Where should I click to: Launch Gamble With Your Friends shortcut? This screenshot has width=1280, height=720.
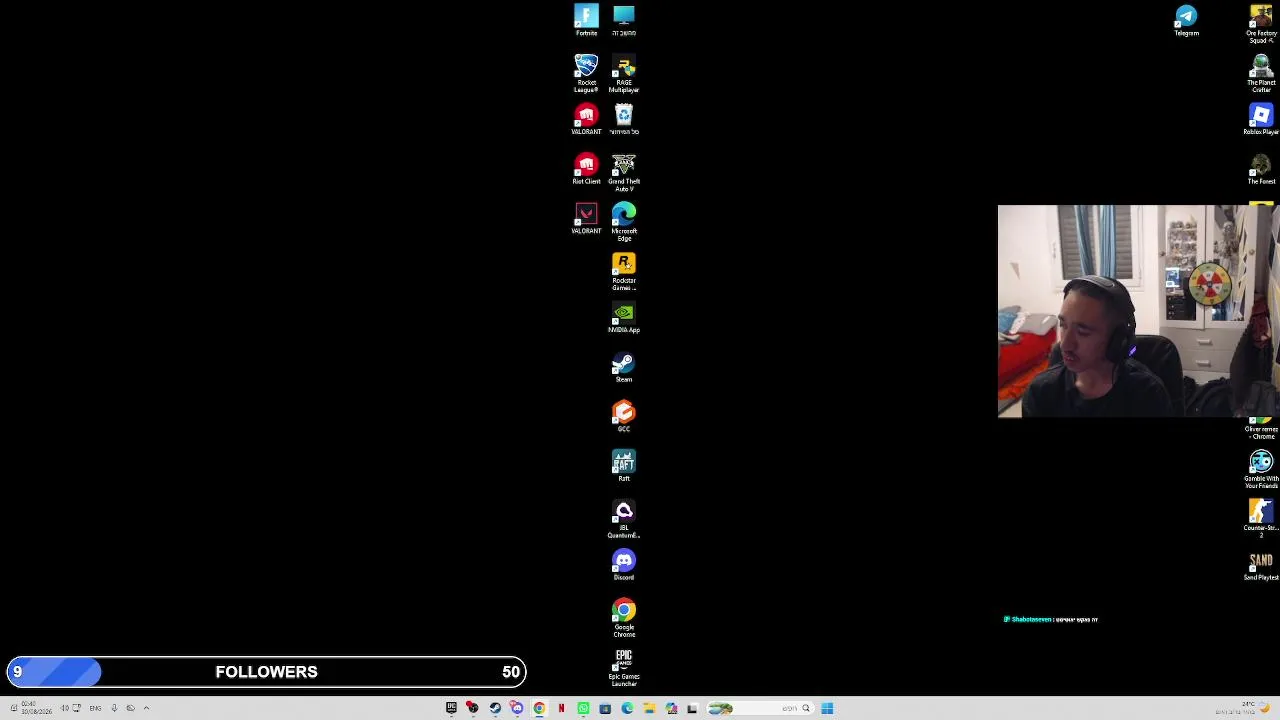(1261, 470)
